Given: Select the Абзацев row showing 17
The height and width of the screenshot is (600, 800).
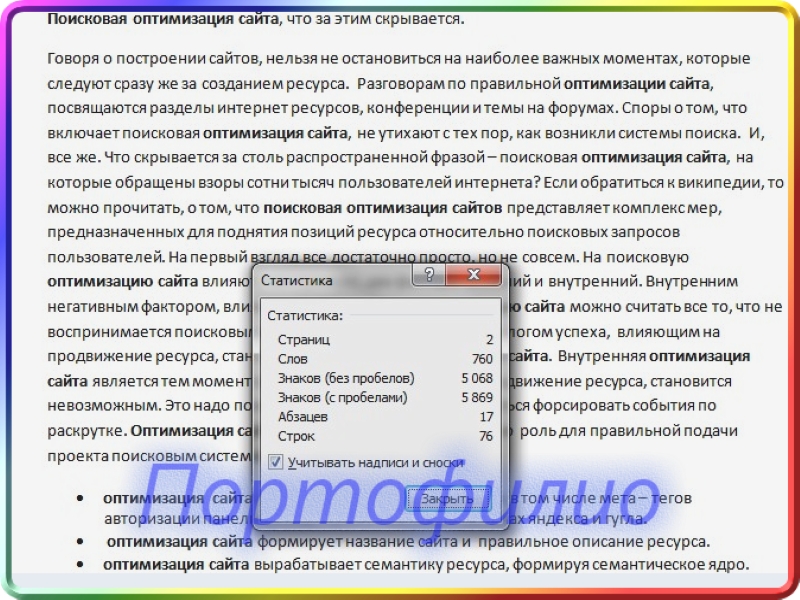Looking at the screenshot, I should [385, 417].
